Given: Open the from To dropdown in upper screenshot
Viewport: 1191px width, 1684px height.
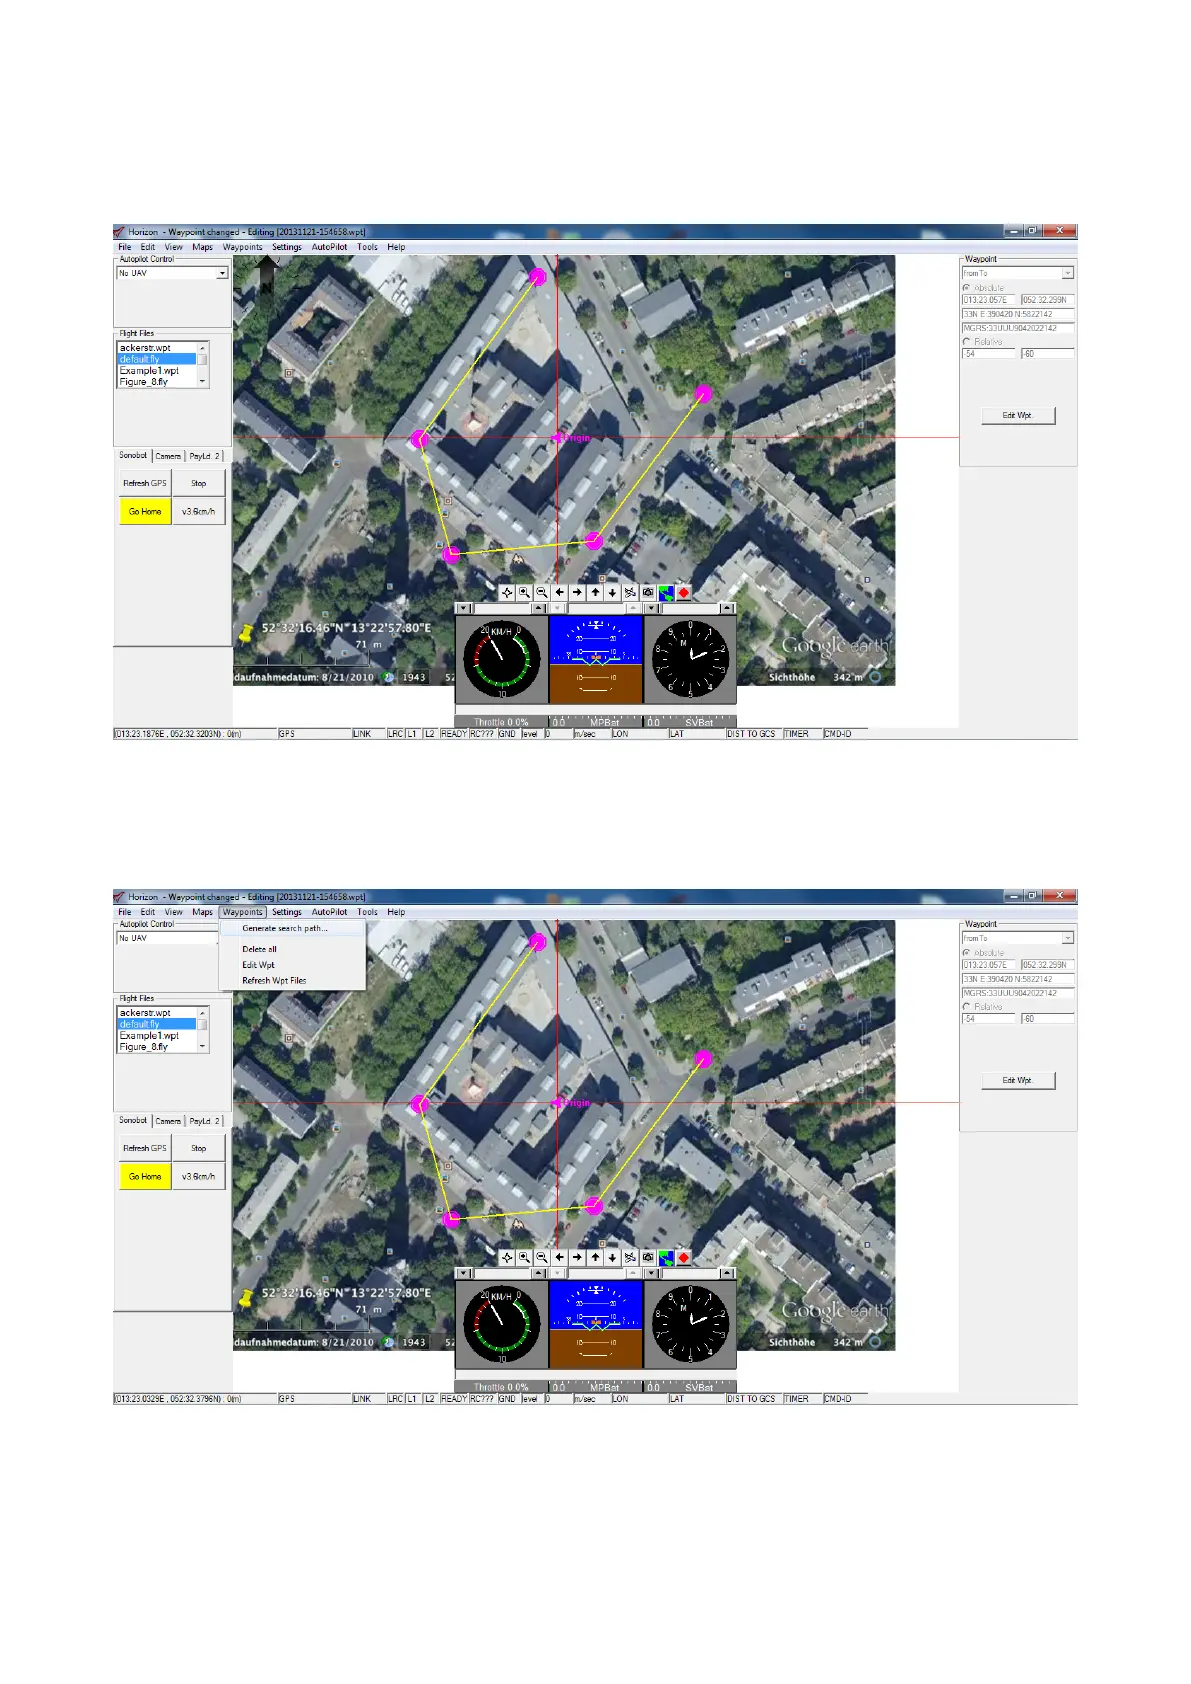Looking at the screenshot, I should pos(1068,273).
